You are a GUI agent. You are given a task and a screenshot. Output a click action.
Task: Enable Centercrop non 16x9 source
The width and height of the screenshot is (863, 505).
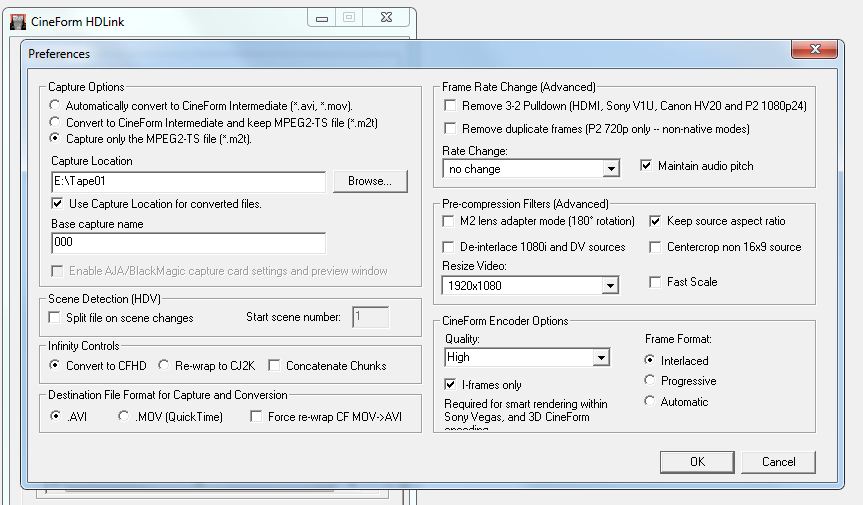coord(655,247)
